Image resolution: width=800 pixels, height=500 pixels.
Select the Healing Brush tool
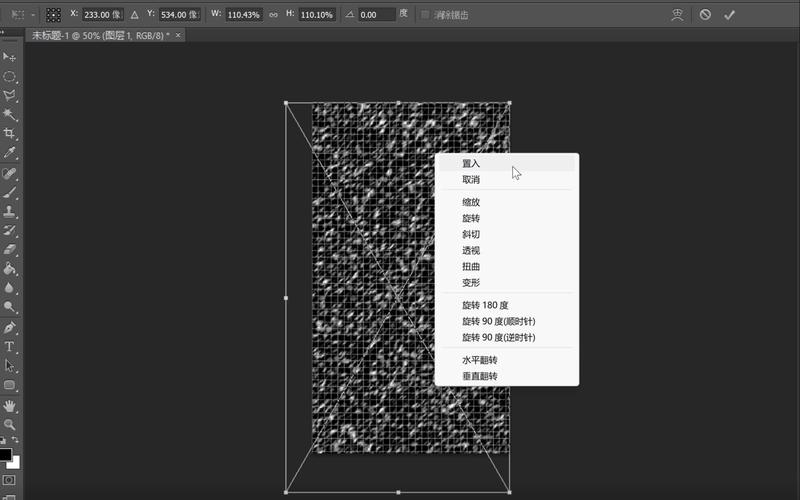(9, 173)
